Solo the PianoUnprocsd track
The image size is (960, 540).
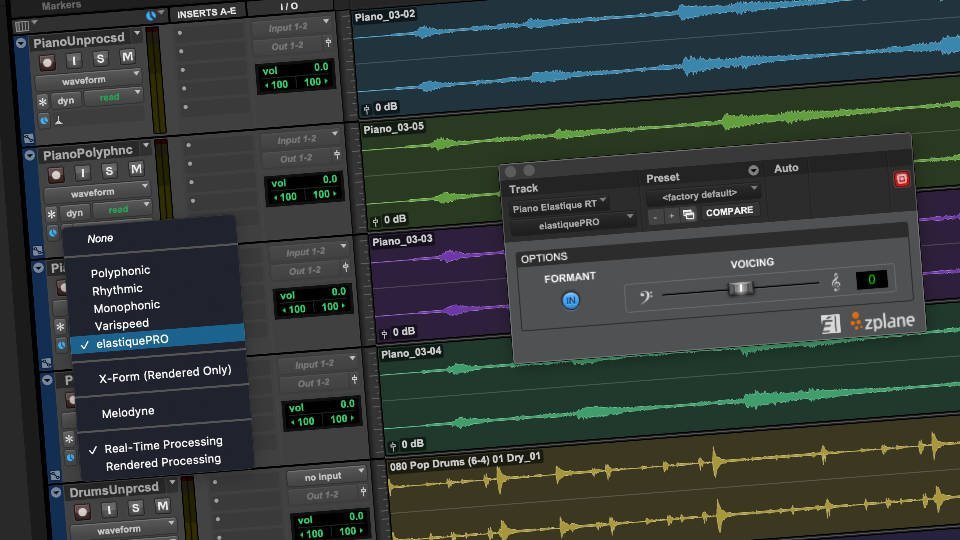coord(100,59)
